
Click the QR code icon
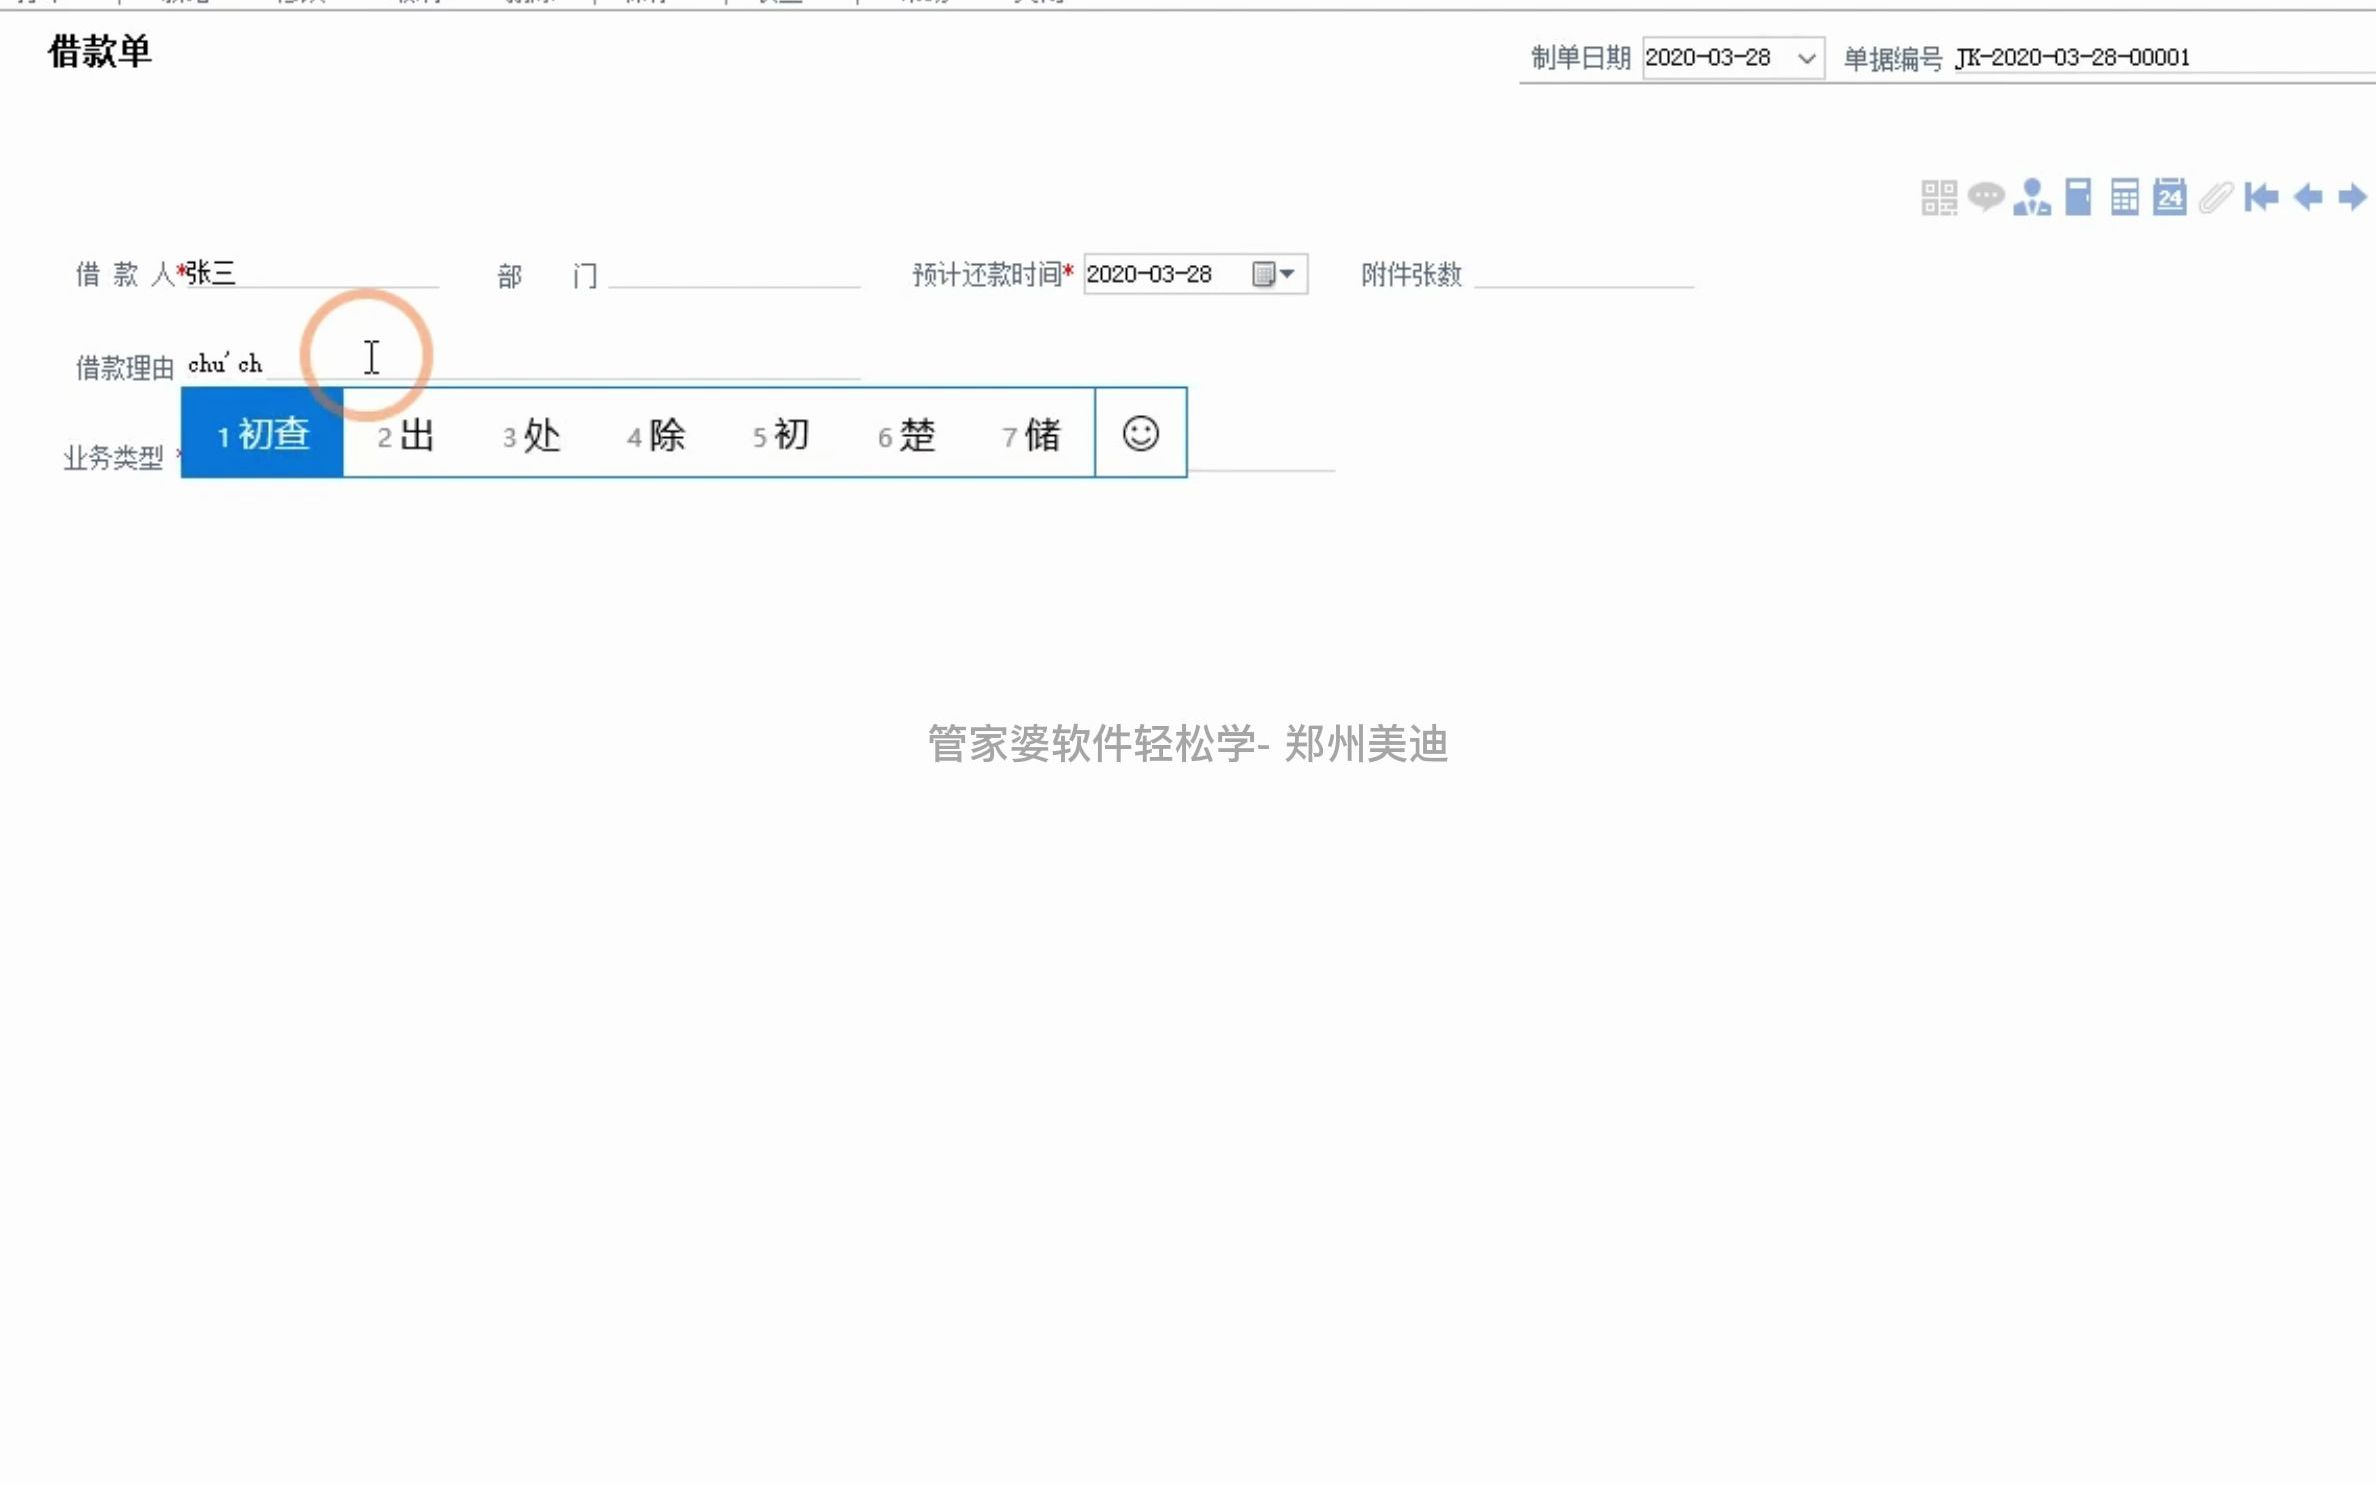coord(1938,197)
